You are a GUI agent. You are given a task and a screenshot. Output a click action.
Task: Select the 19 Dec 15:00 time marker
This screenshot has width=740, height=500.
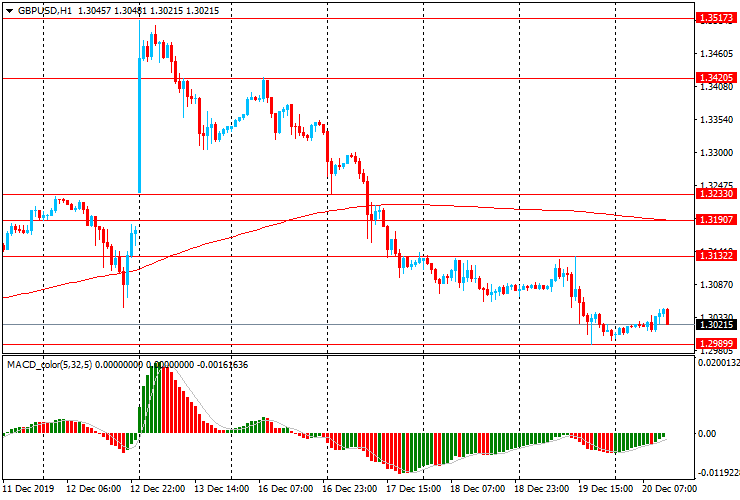605,488
